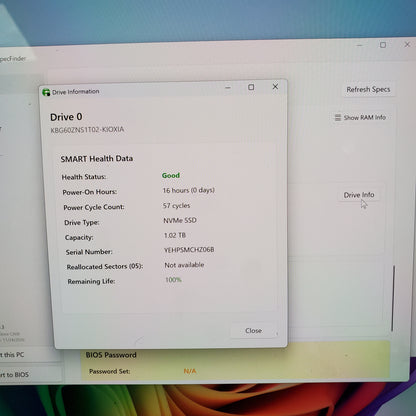
Task: Click the Drive Information dialog app icon
Action: click(46, 92)
